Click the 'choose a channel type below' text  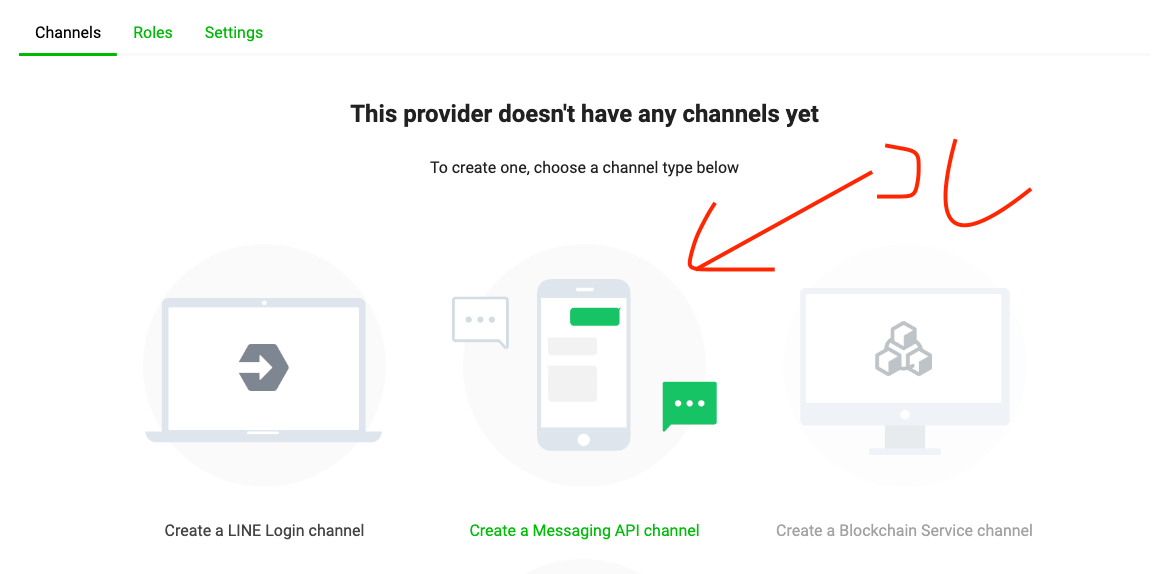tap(636, 168)
